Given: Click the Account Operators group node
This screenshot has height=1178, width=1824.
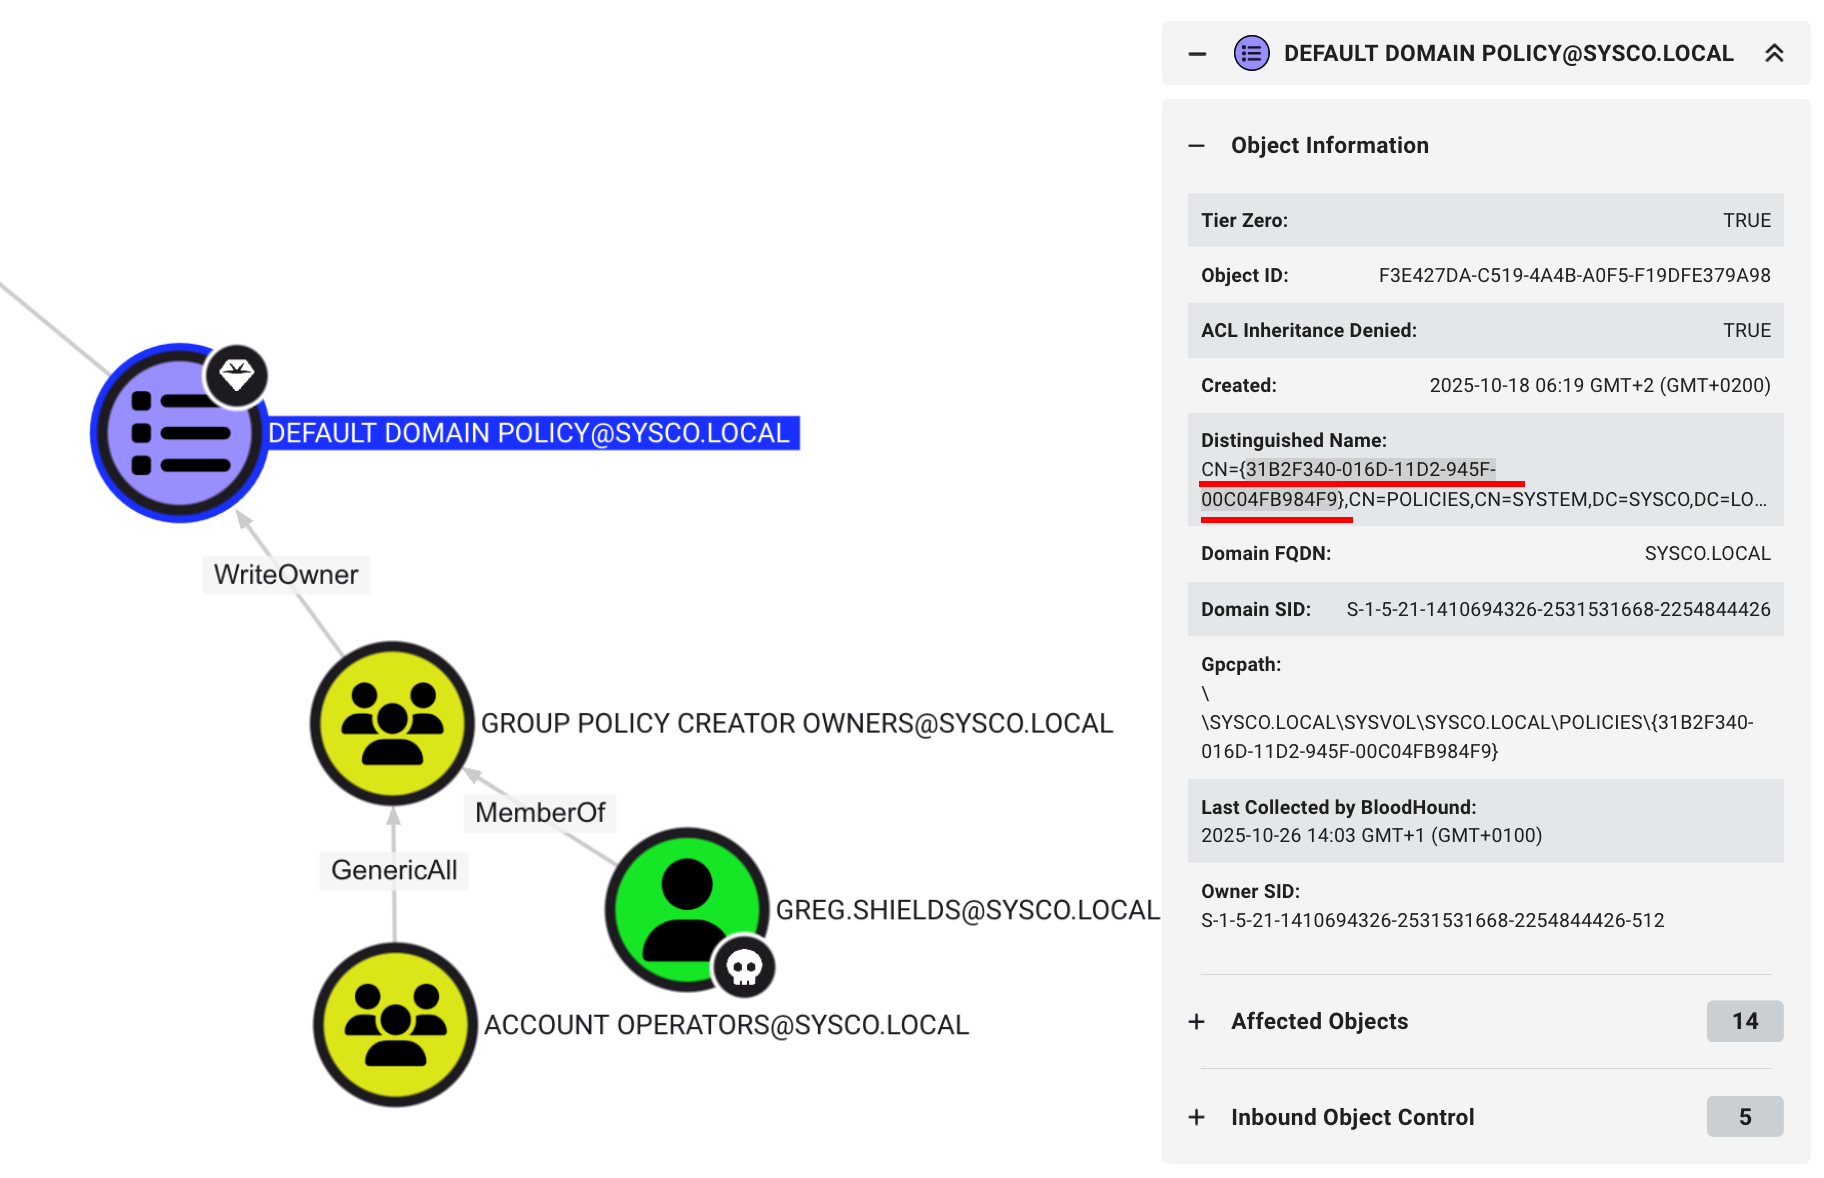Looking at the screenshot, I should tap(395, 1025).
